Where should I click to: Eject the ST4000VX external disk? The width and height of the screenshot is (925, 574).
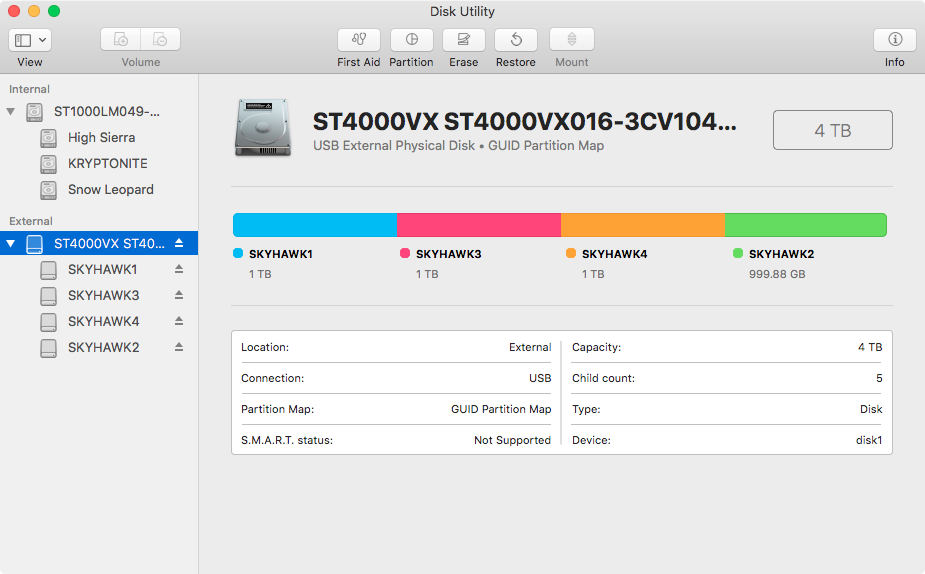[179, 243]
